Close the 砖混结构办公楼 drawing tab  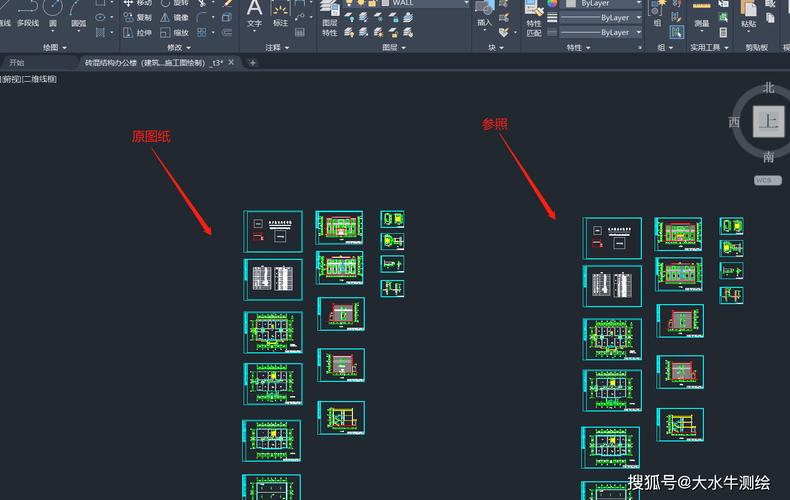[x=232, y=62]
